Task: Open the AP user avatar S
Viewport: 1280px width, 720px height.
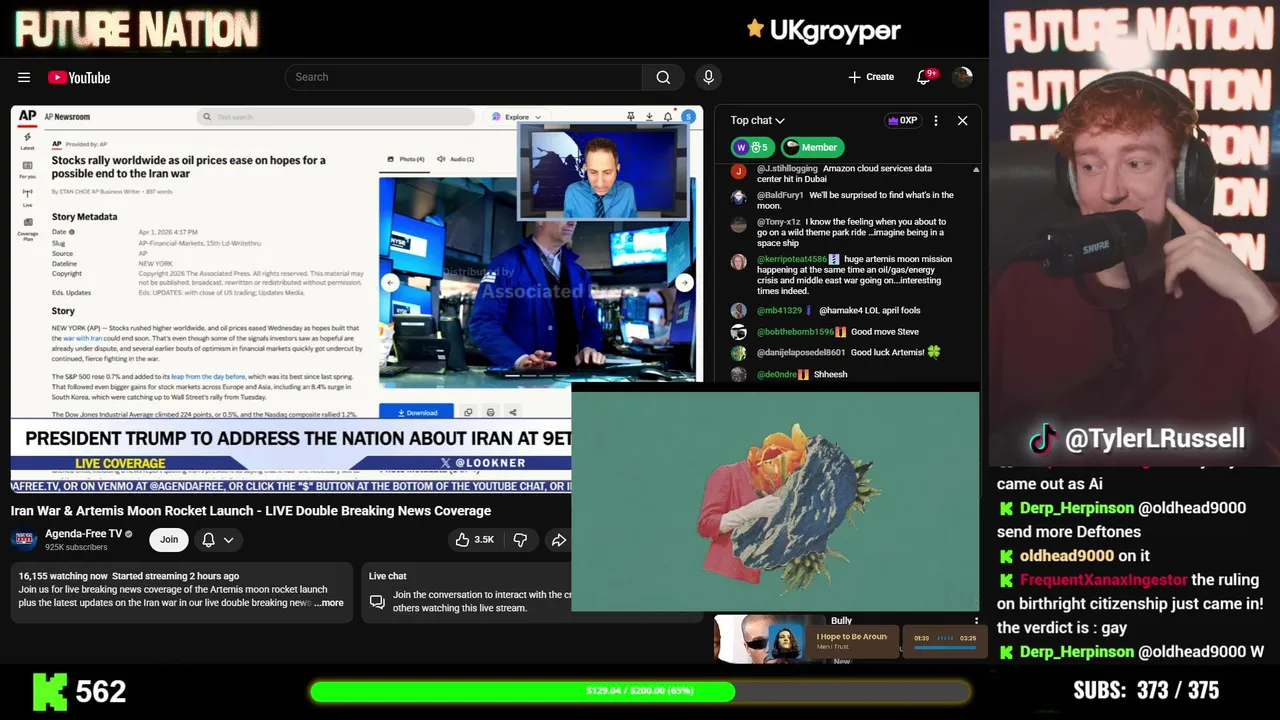Action: point(688,117)
